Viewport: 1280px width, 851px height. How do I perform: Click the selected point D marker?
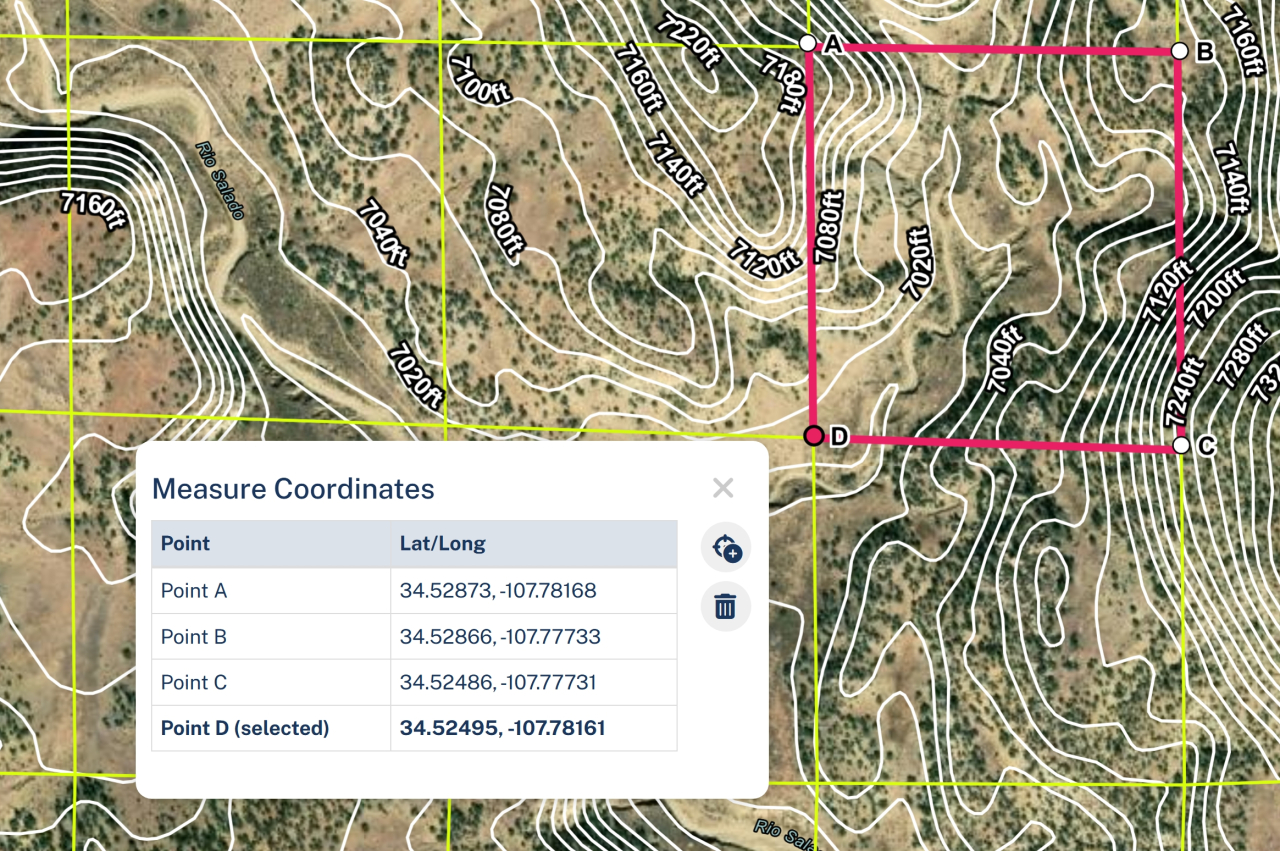point(814,435)
